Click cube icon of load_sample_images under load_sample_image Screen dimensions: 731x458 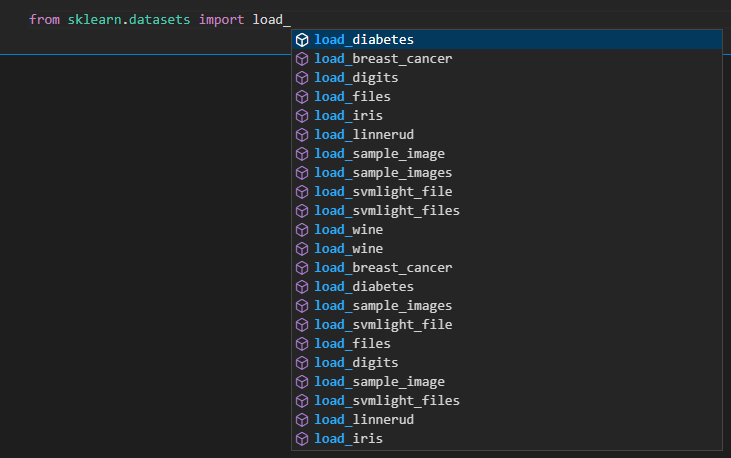[302, 173]
